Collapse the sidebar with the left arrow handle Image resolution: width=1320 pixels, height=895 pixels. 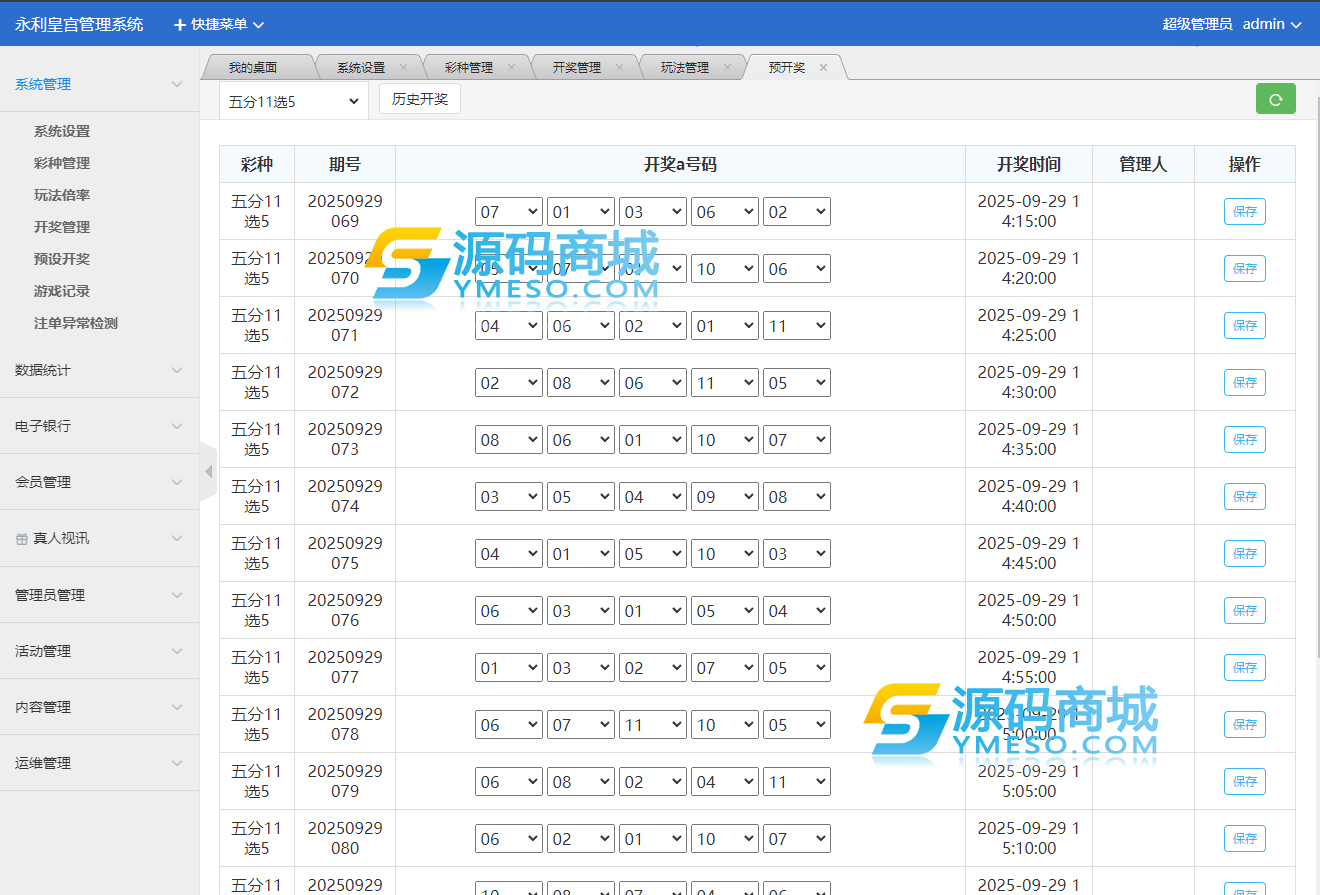pyautogui.click(x=208, y=472)
